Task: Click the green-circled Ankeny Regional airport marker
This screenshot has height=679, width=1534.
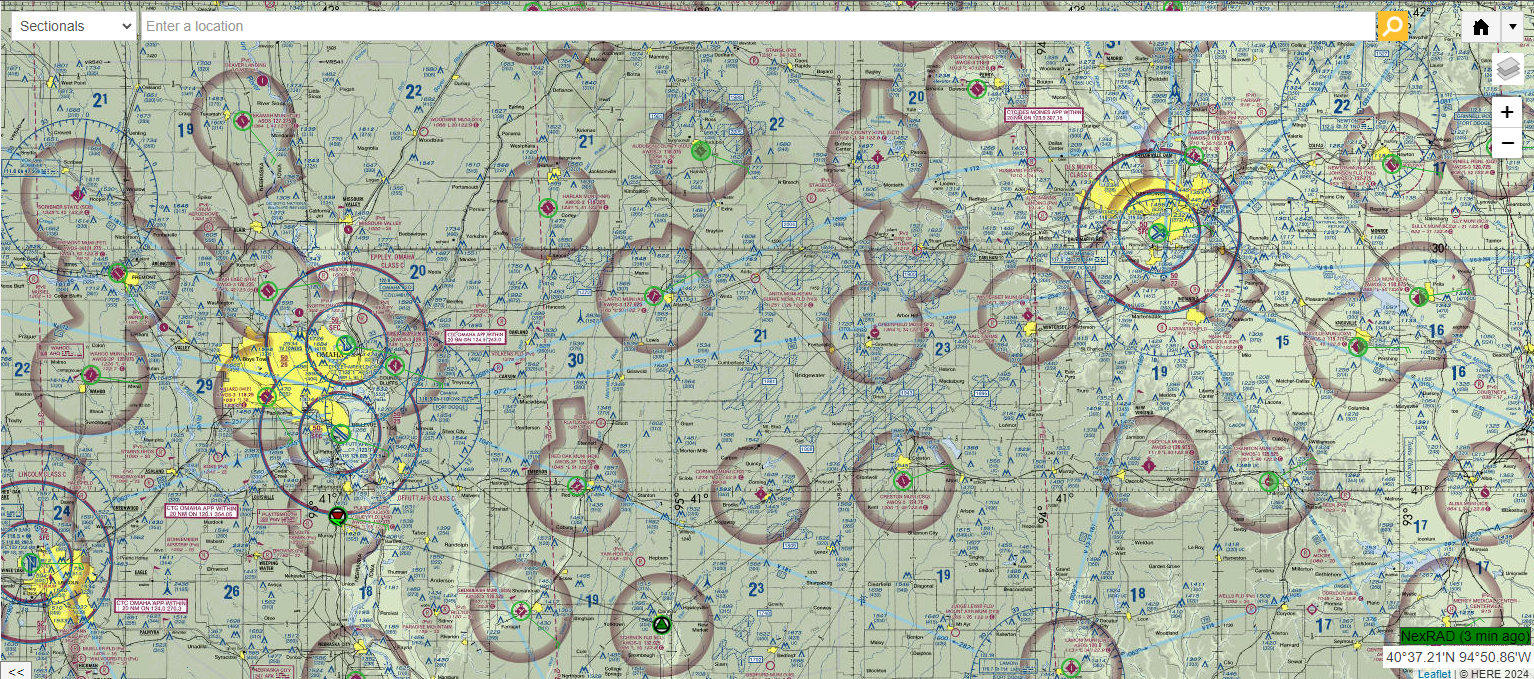Action: pyautogui.click(x=1193, y=155)
